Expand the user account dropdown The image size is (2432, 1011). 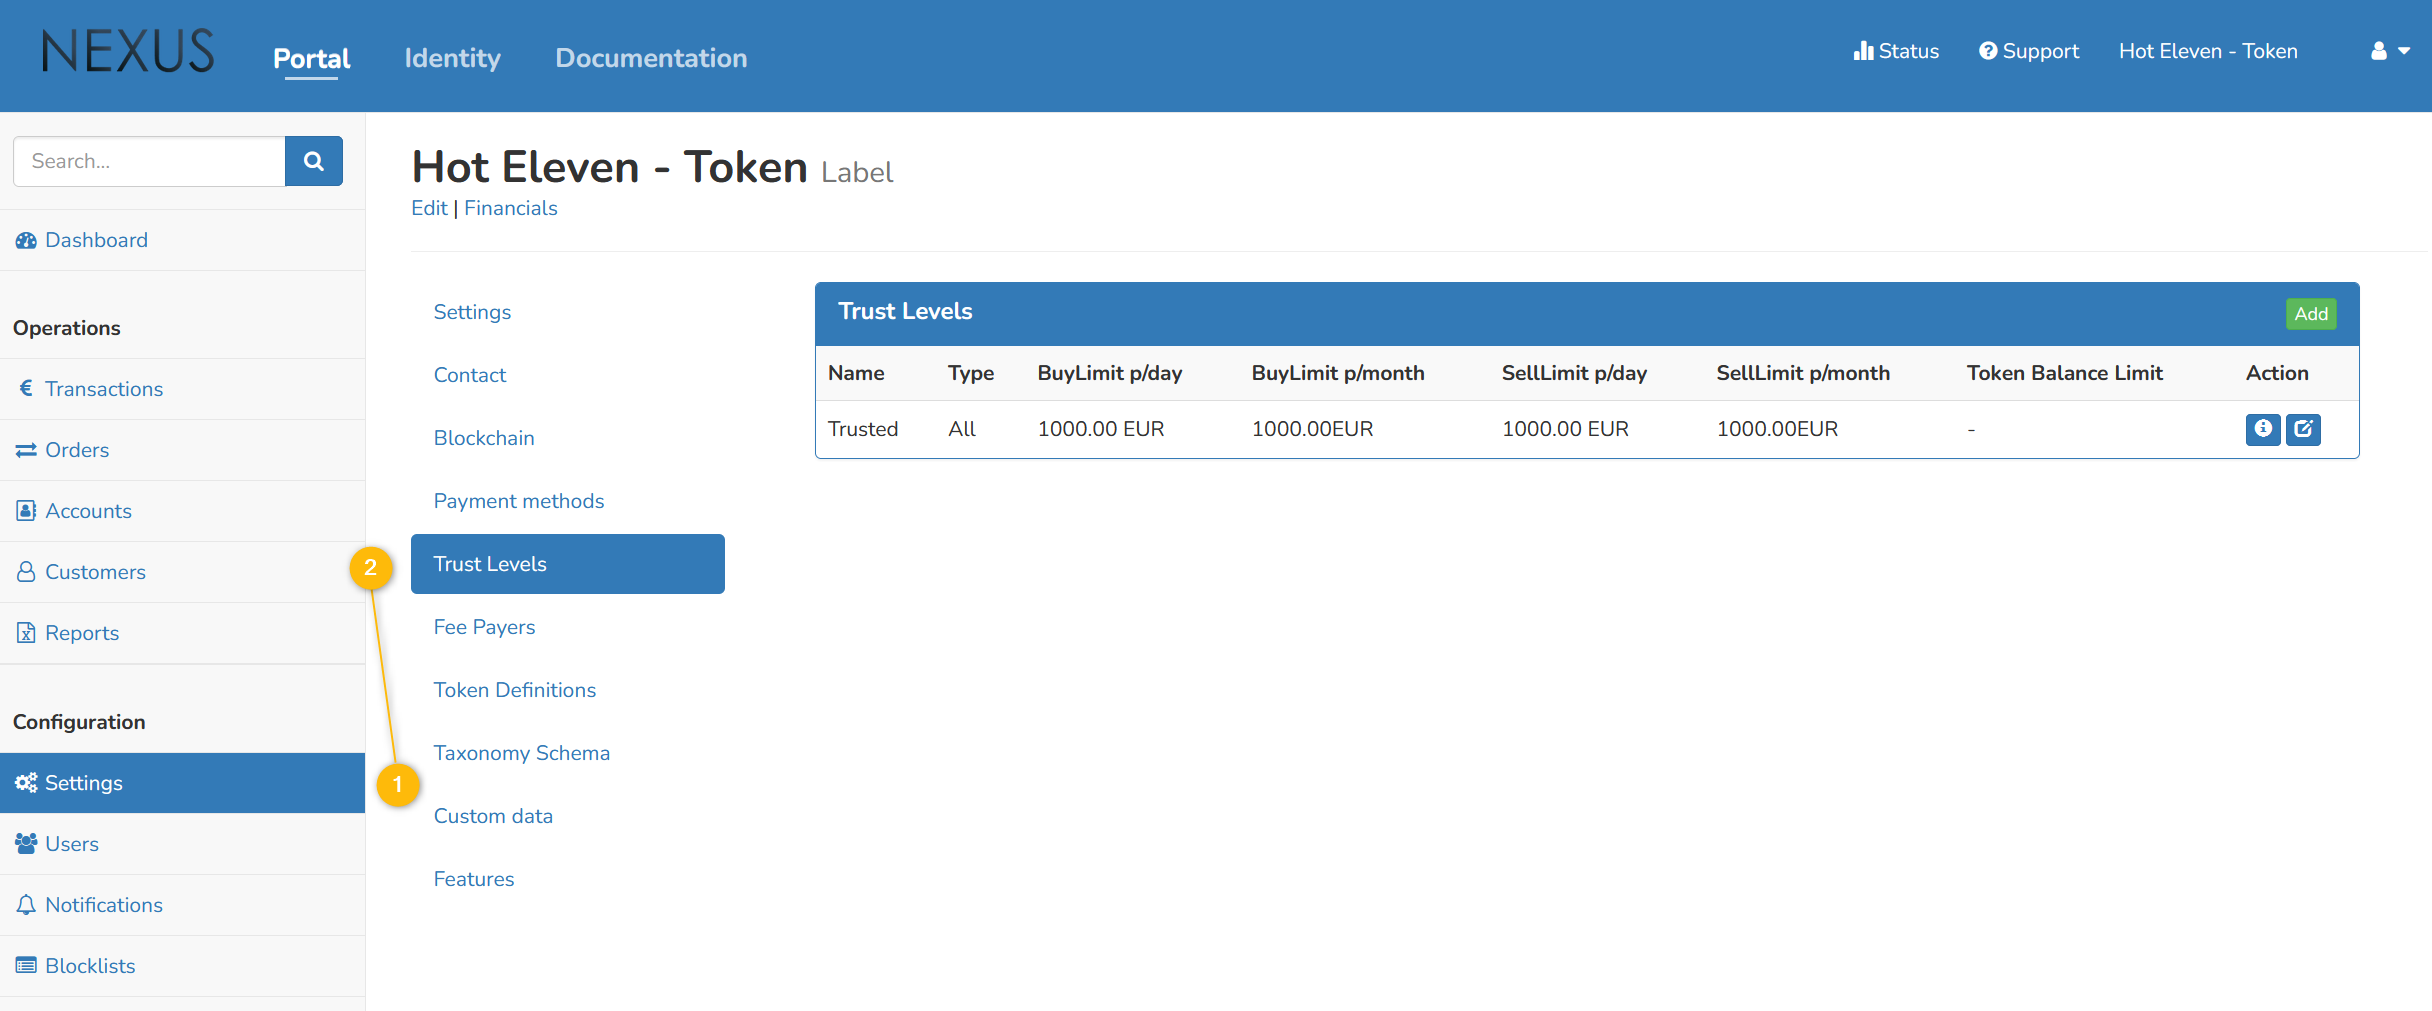coord(2390,51)
